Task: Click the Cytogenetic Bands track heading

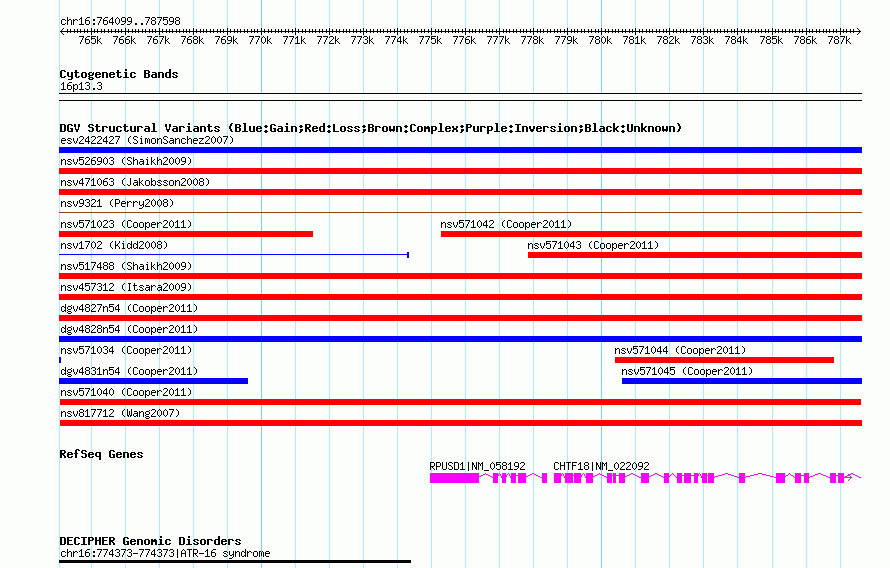Action: point(119,74)
